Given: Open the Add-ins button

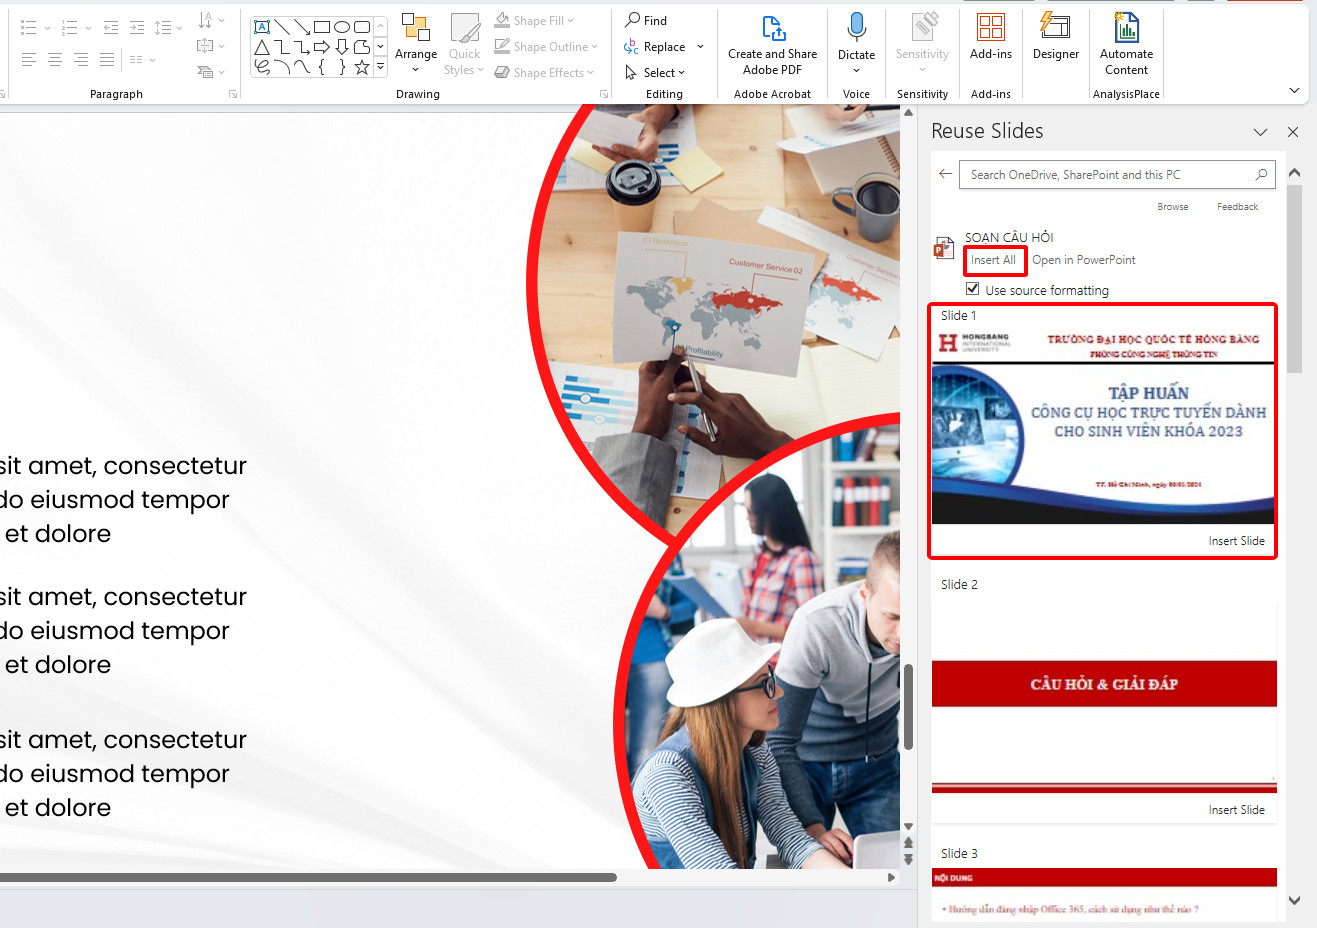Looking at the screenshot, I should pyautogui.click(x=991, y=38).
